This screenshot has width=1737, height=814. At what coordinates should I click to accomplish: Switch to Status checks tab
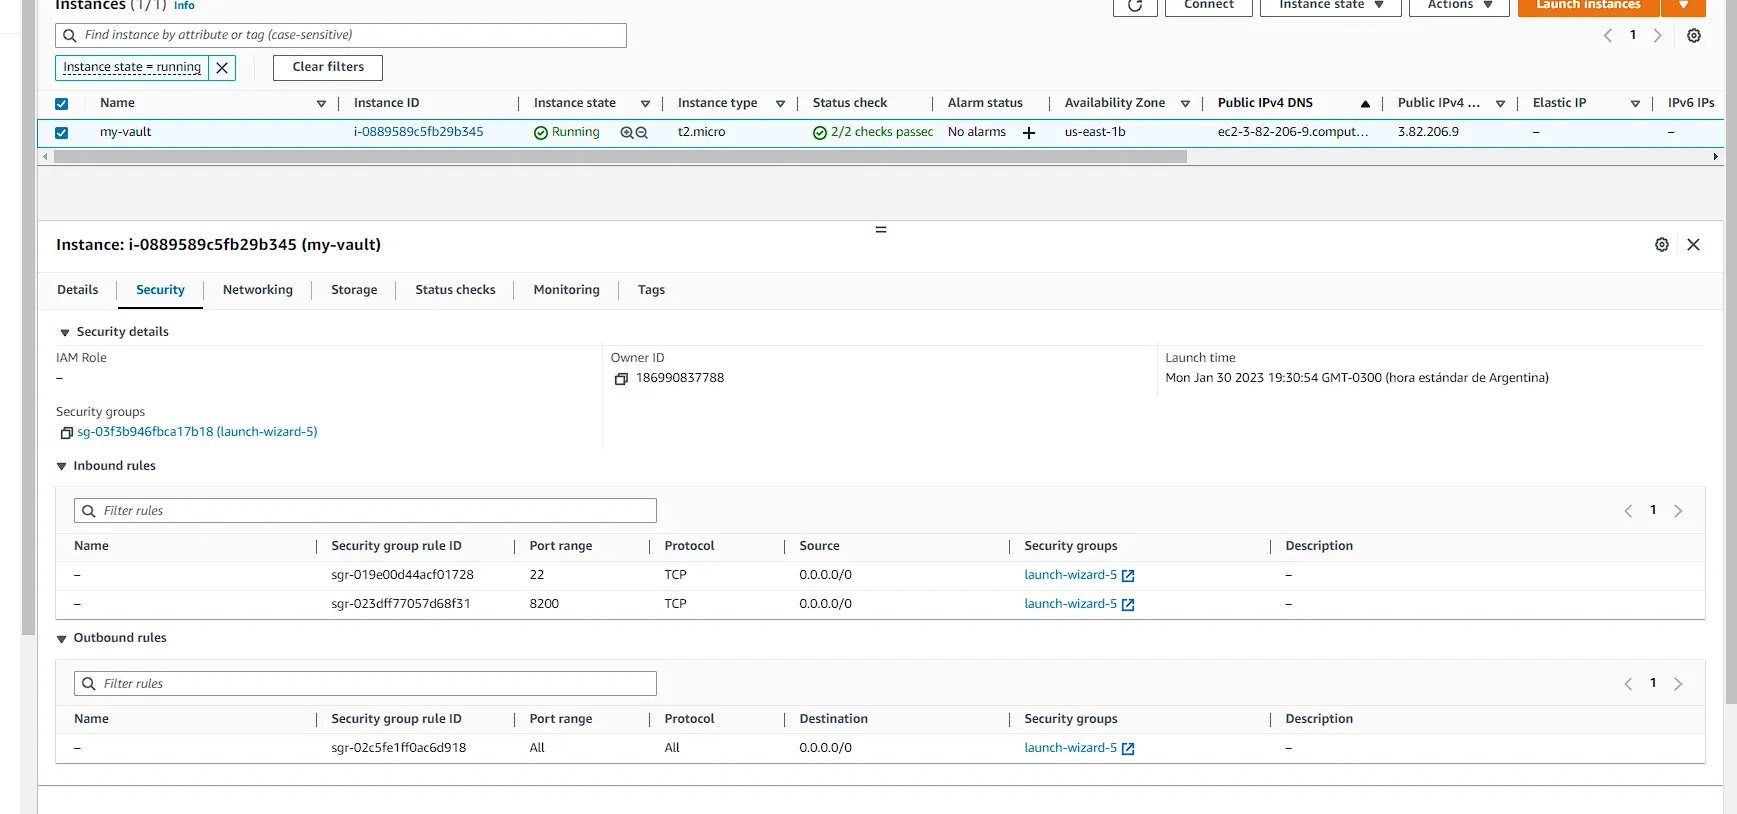click(455, 290)
